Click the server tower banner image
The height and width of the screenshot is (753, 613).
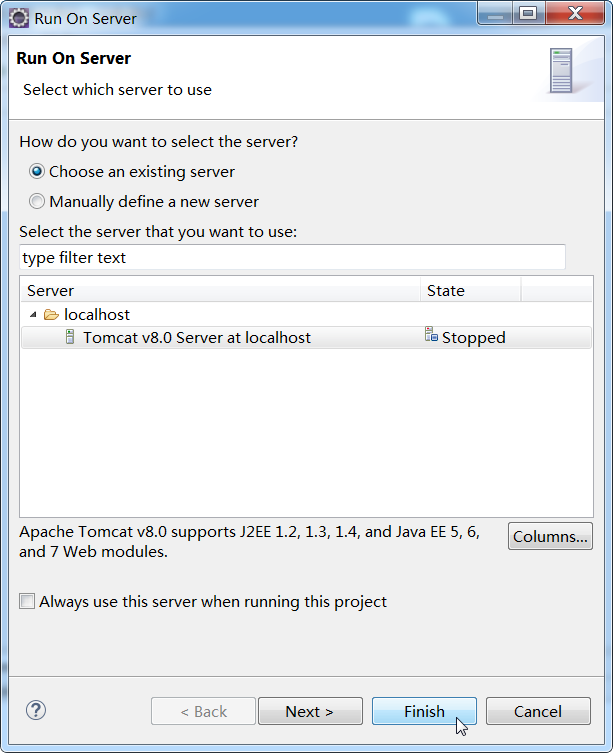coord(561,70)
